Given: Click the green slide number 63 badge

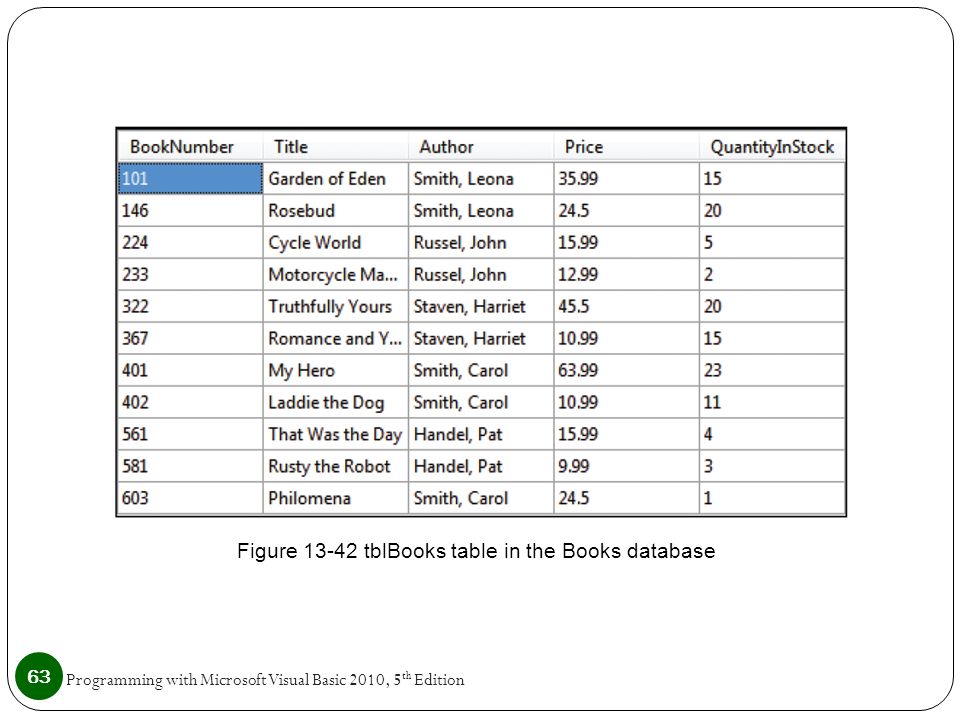Looking at the screenshot, I should point(39,676).
